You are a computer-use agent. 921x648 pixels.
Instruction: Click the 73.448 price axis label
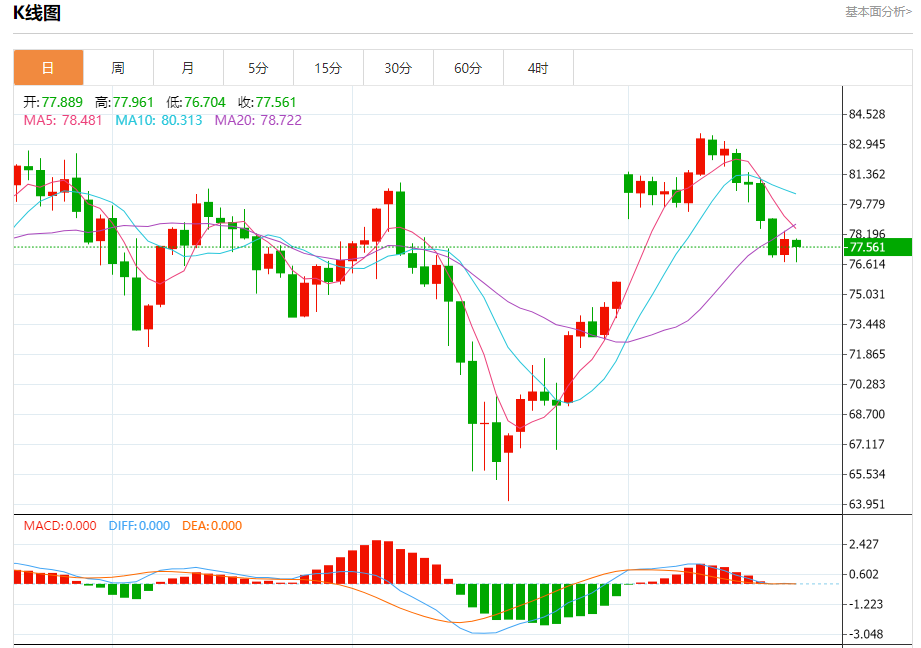[x=867, y=324]
